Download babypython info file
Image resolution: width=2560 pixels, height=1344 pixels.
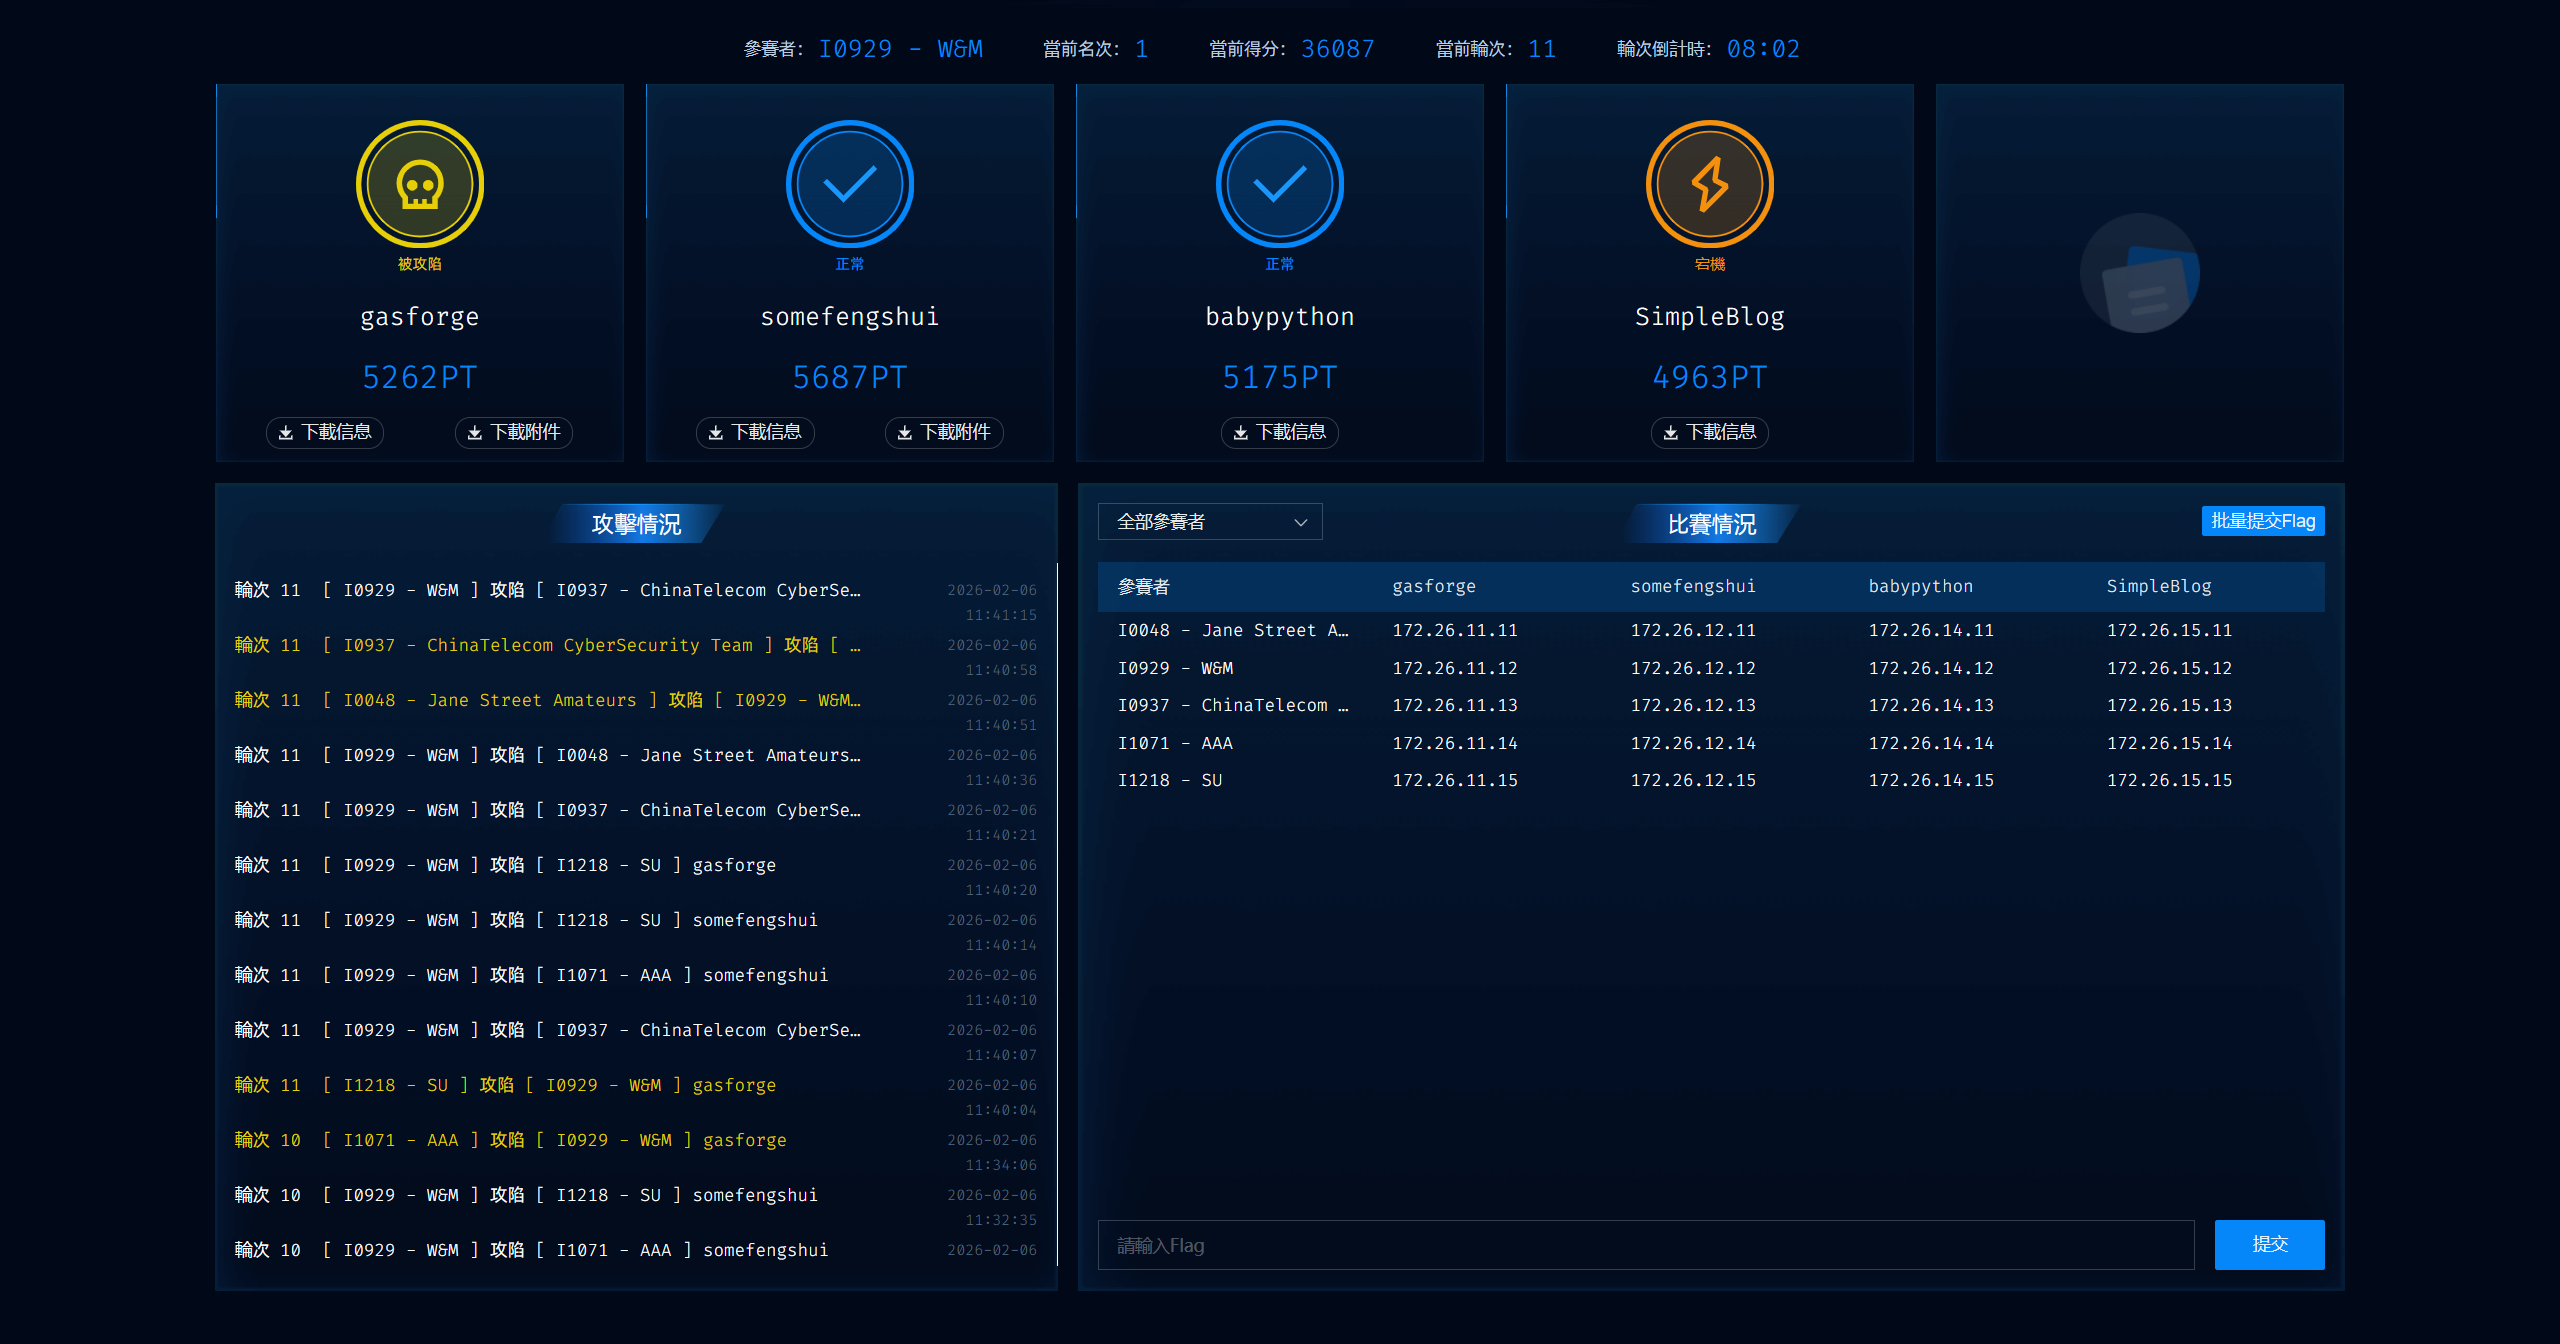point(1279,432)
